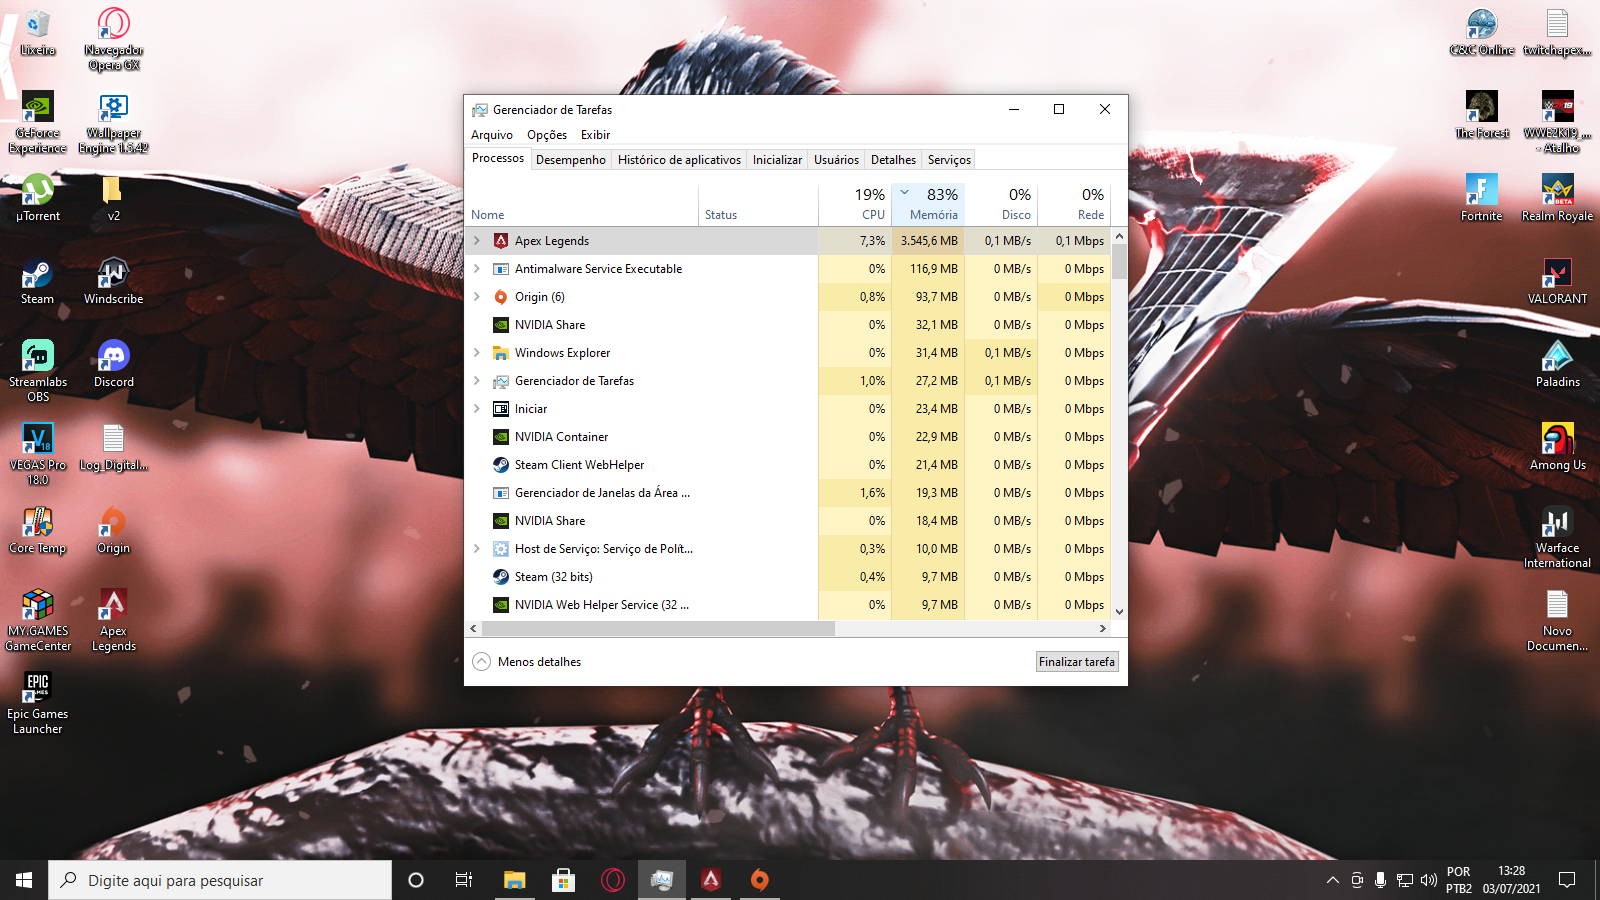This screenshot has width=1600, height=900.
Task: Open the Navegador Opera GX desktop shortcut
Action: (114, 39)
